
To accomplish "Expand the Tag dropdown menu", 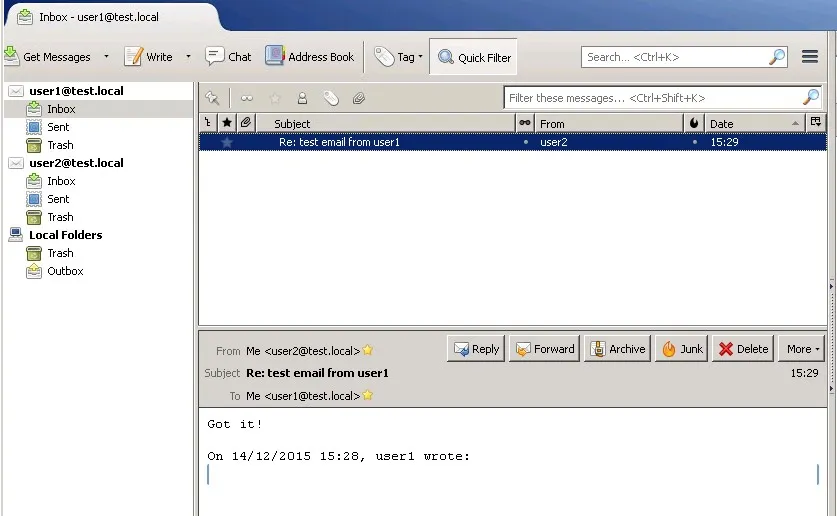I will [x=421, y=57].
